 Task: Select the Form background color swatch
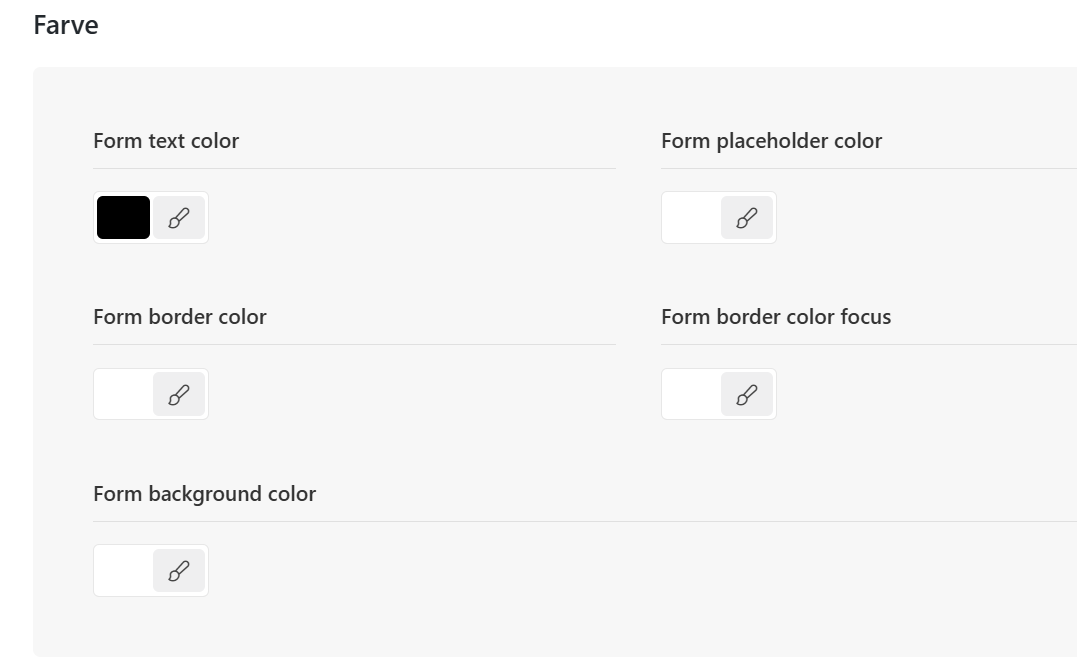point(124,571)
